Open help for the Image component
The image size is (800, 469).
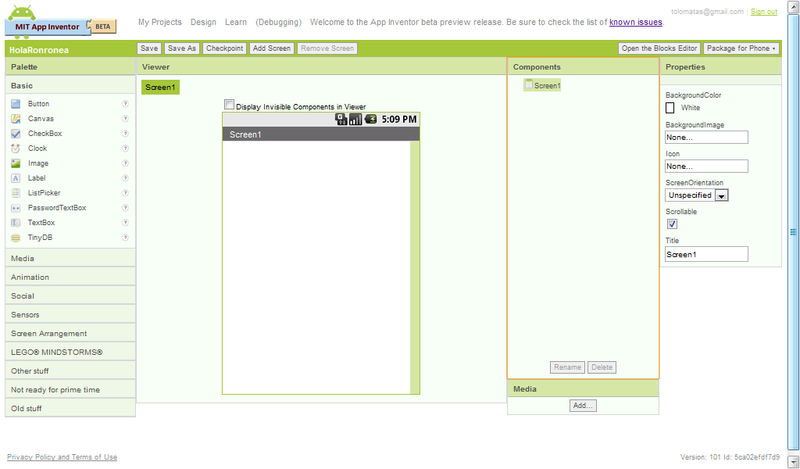[x=125, y=163]
